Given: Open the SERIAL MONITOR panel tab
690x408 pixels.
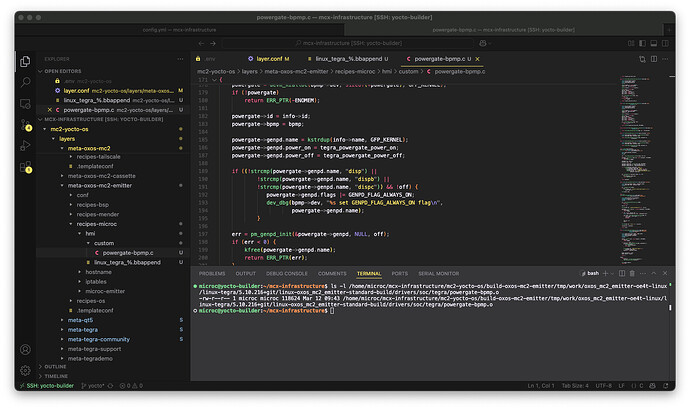Looking at the screenshot, I should pos(438,274).
